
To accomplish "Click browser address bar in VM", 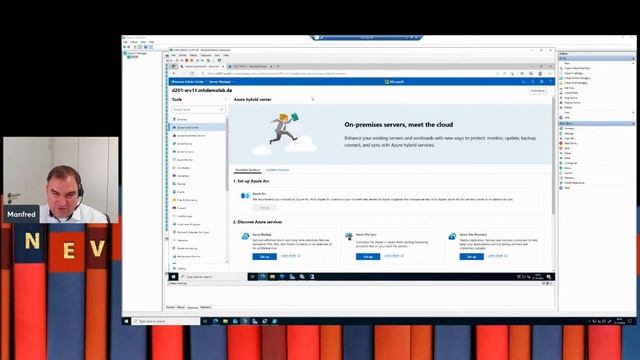I will pyautogui.click(x=347, y=73).
